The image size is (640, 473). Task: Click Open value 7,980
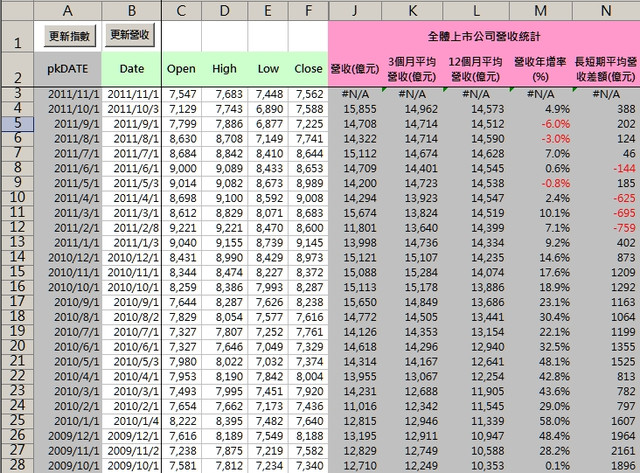pyautogui.click(x=181, y=362)
